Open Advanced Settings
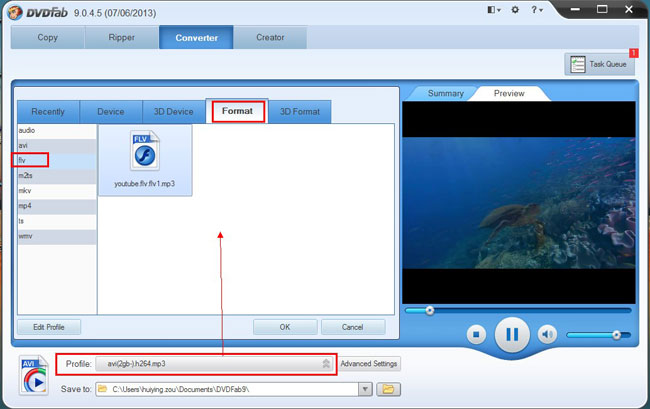 [369, 364]
